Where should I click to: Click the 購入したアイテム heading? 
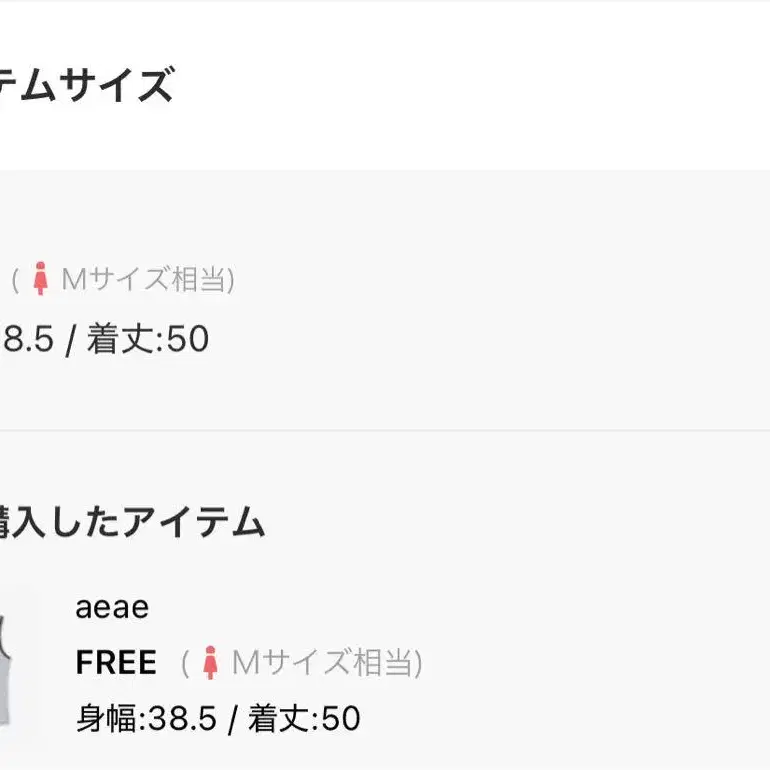click(132, 522)
